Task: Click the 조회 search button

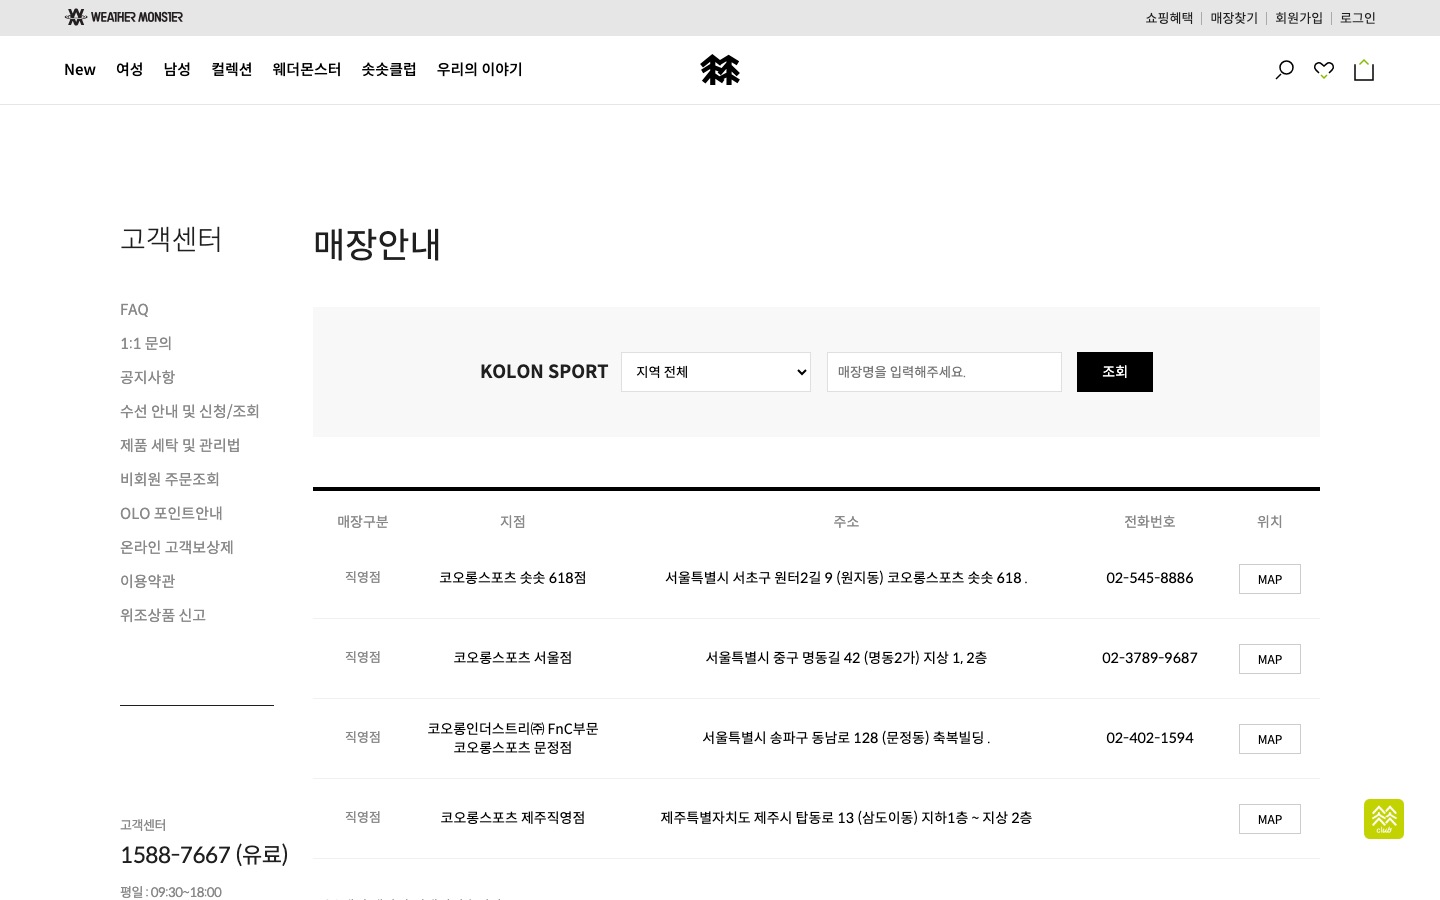Action: [x=1115, y=372]
